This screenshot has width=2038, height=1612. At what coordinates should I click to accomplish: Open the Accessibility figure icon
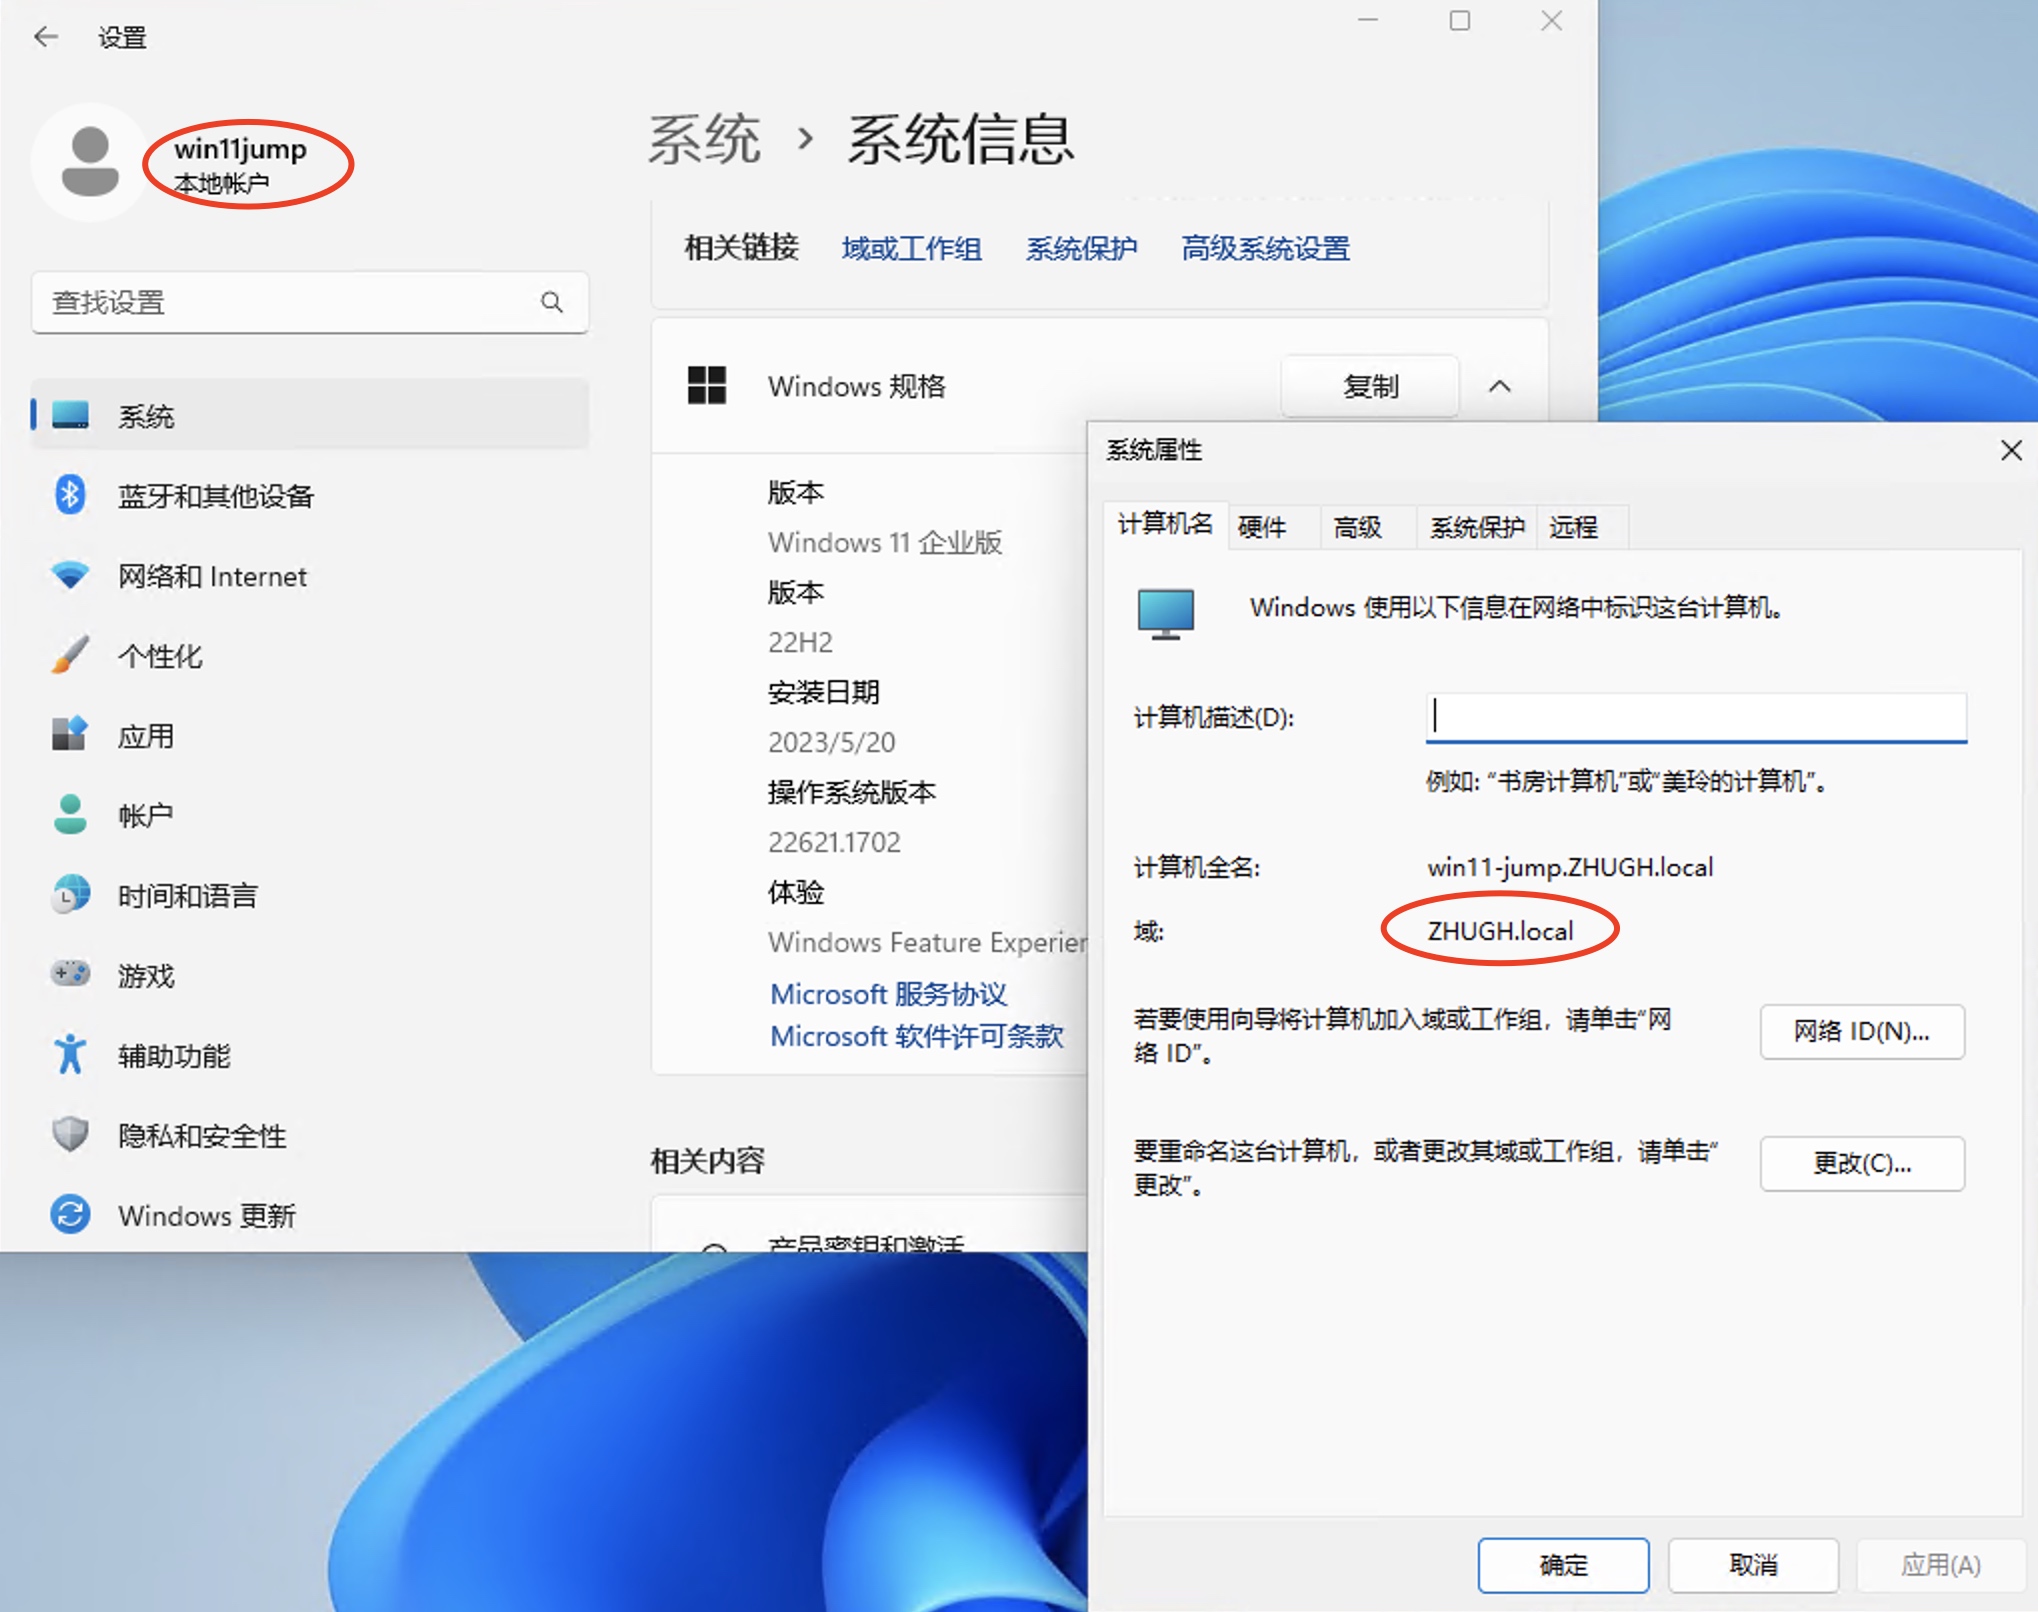click(70, 1054)
